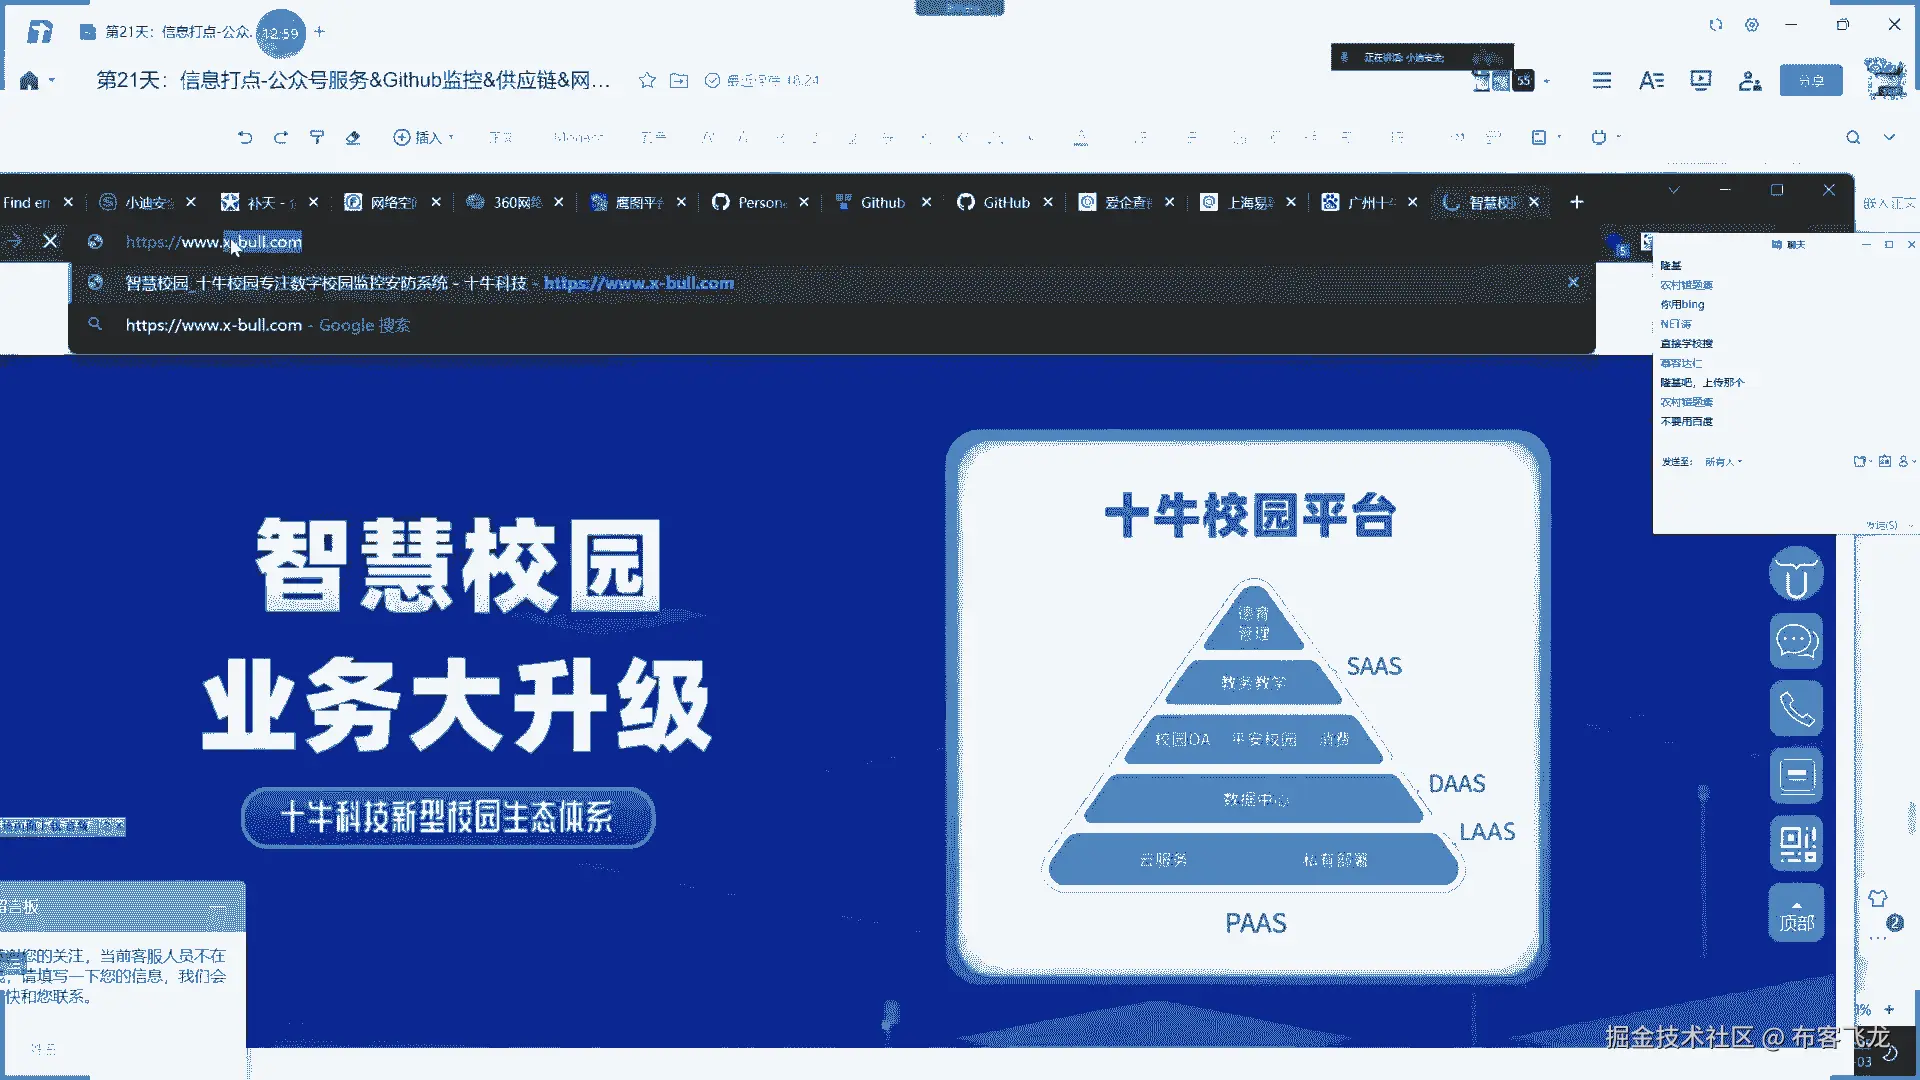Click the chat bubble floating icon

[1796, 641]
